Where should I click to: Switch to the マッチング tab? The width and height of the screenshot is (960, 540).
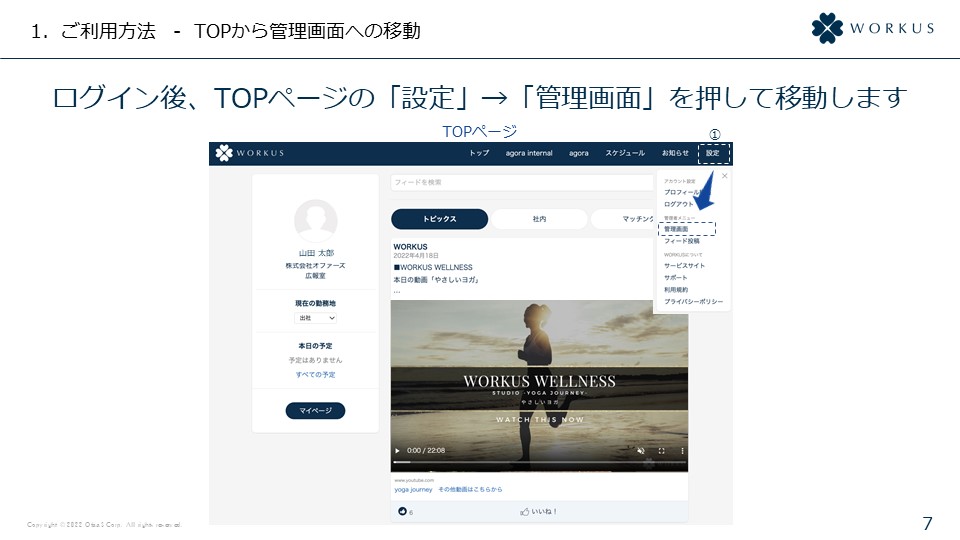click(623, 219)
